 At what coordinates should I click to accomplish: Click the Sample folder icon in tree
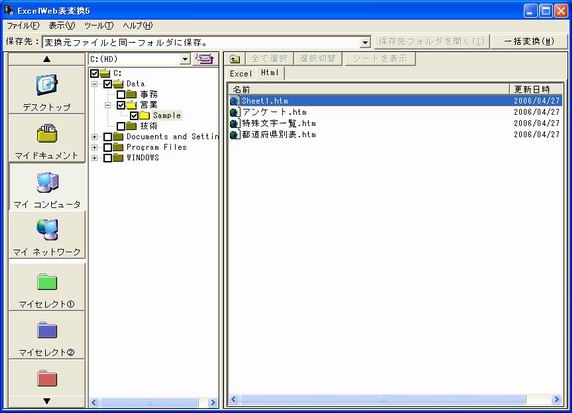144,115
